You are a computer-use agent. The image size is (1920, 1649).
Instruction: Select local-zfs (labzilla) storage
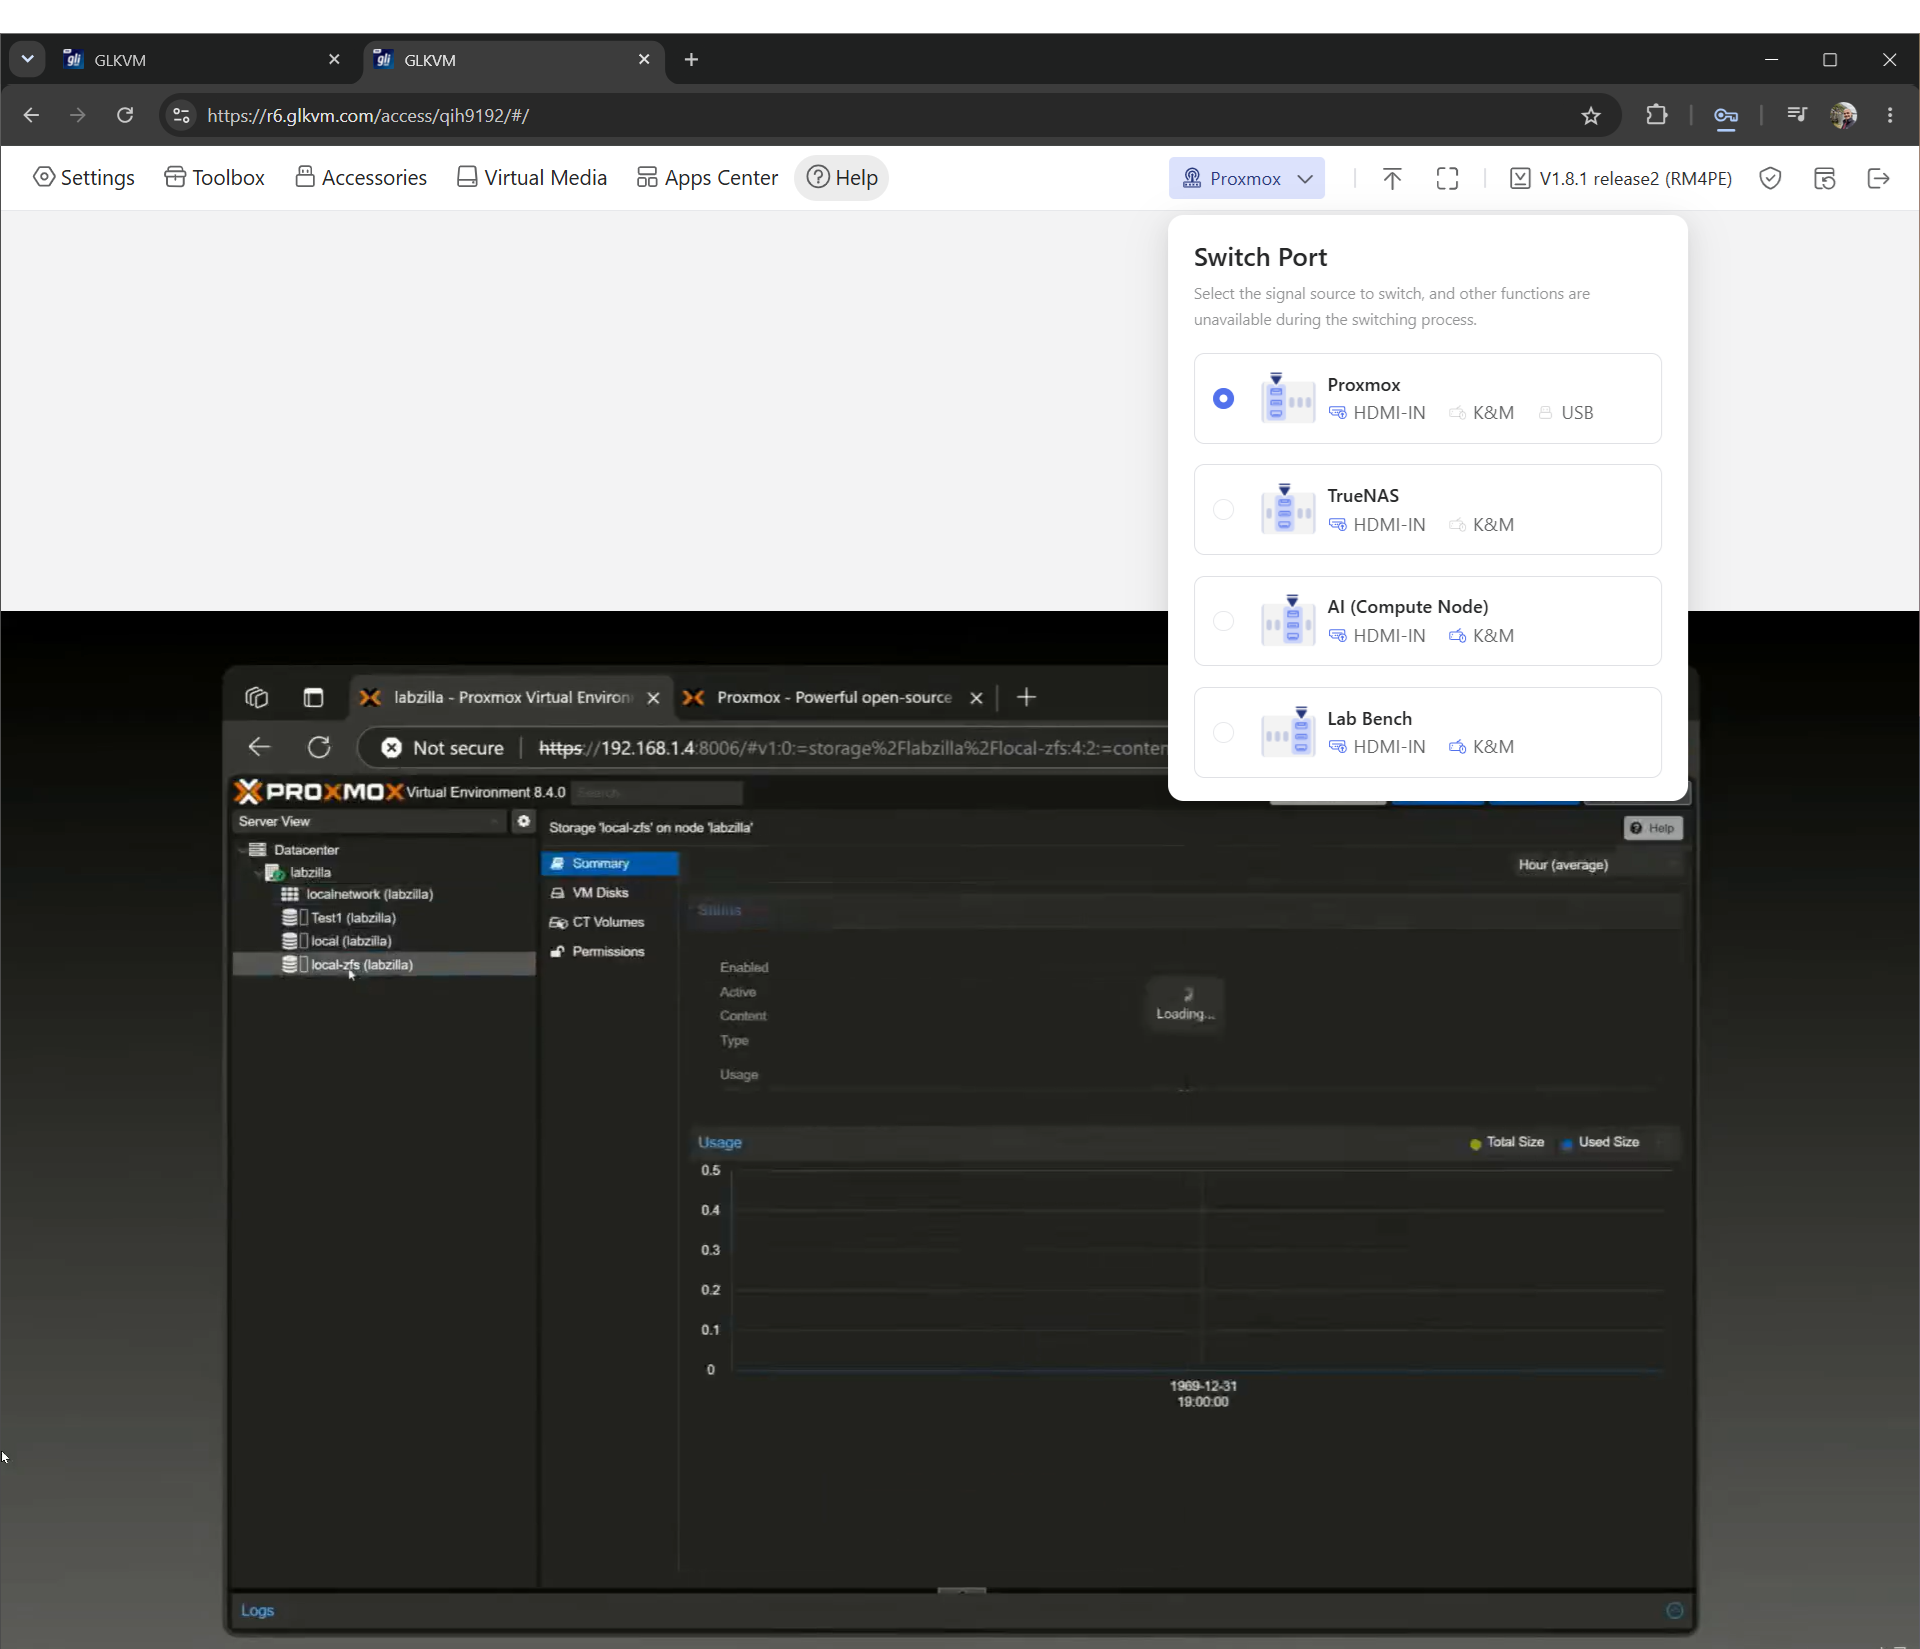coord(384,965)
